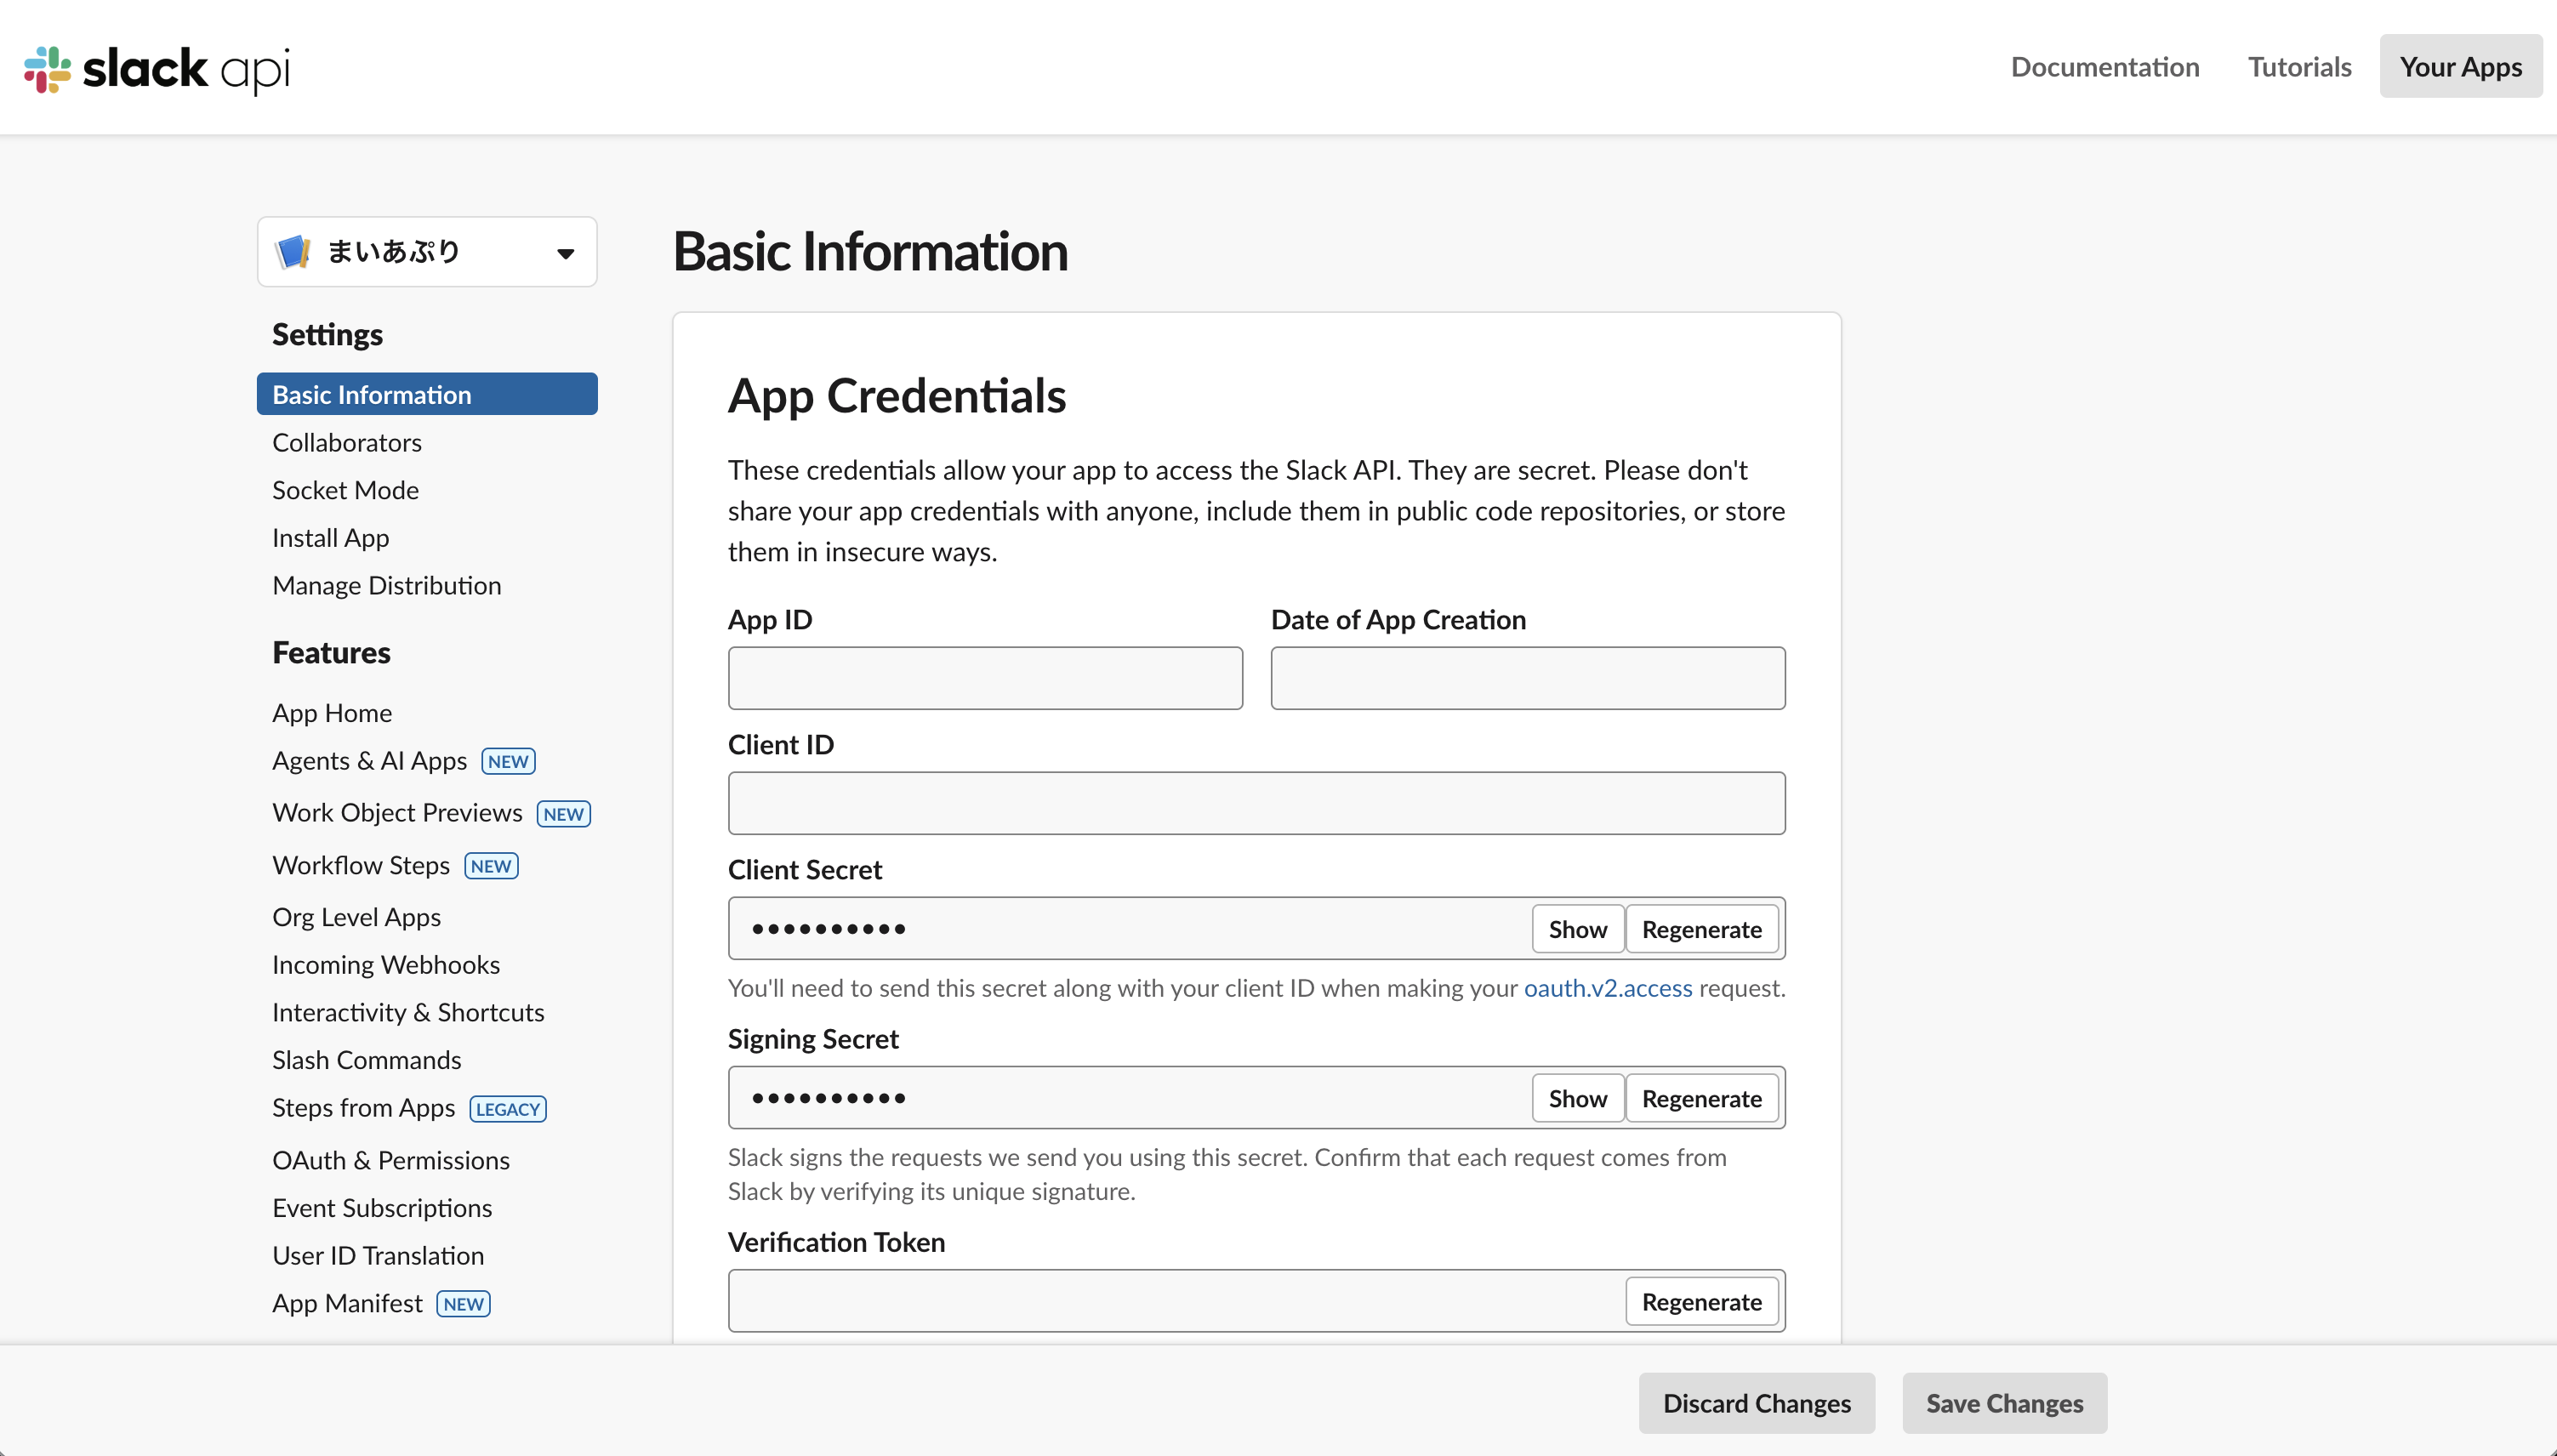This screenshot has height=1456, width=2557.
Task: Open Agents & AI Apps page
Action: (369, 760)
